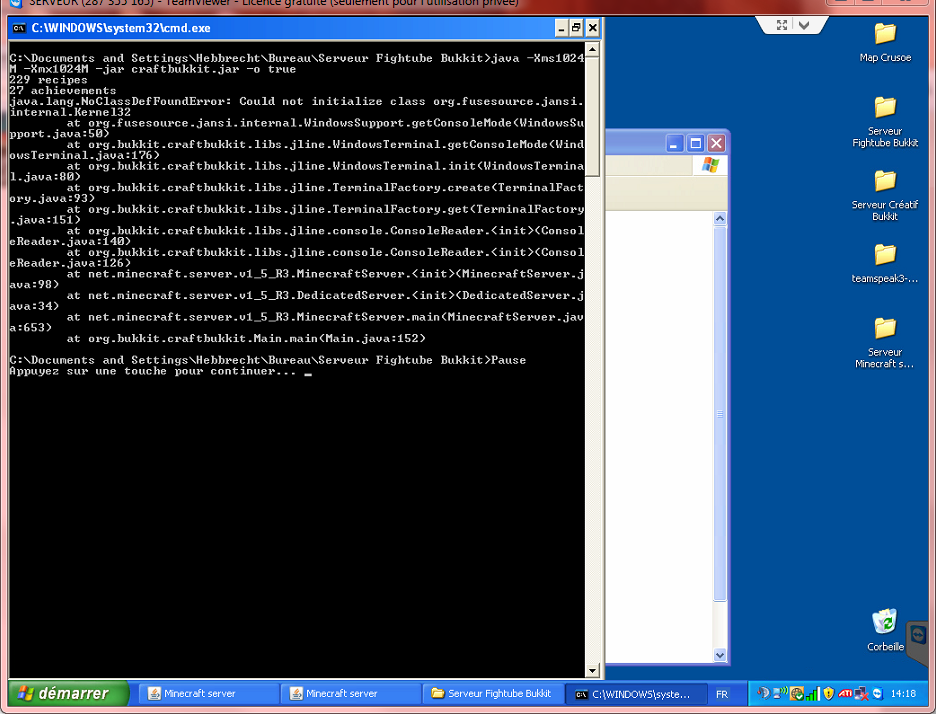Screen dimensions: 936x714
Task: Click the démarrer Start button
Action: (68, 693)
